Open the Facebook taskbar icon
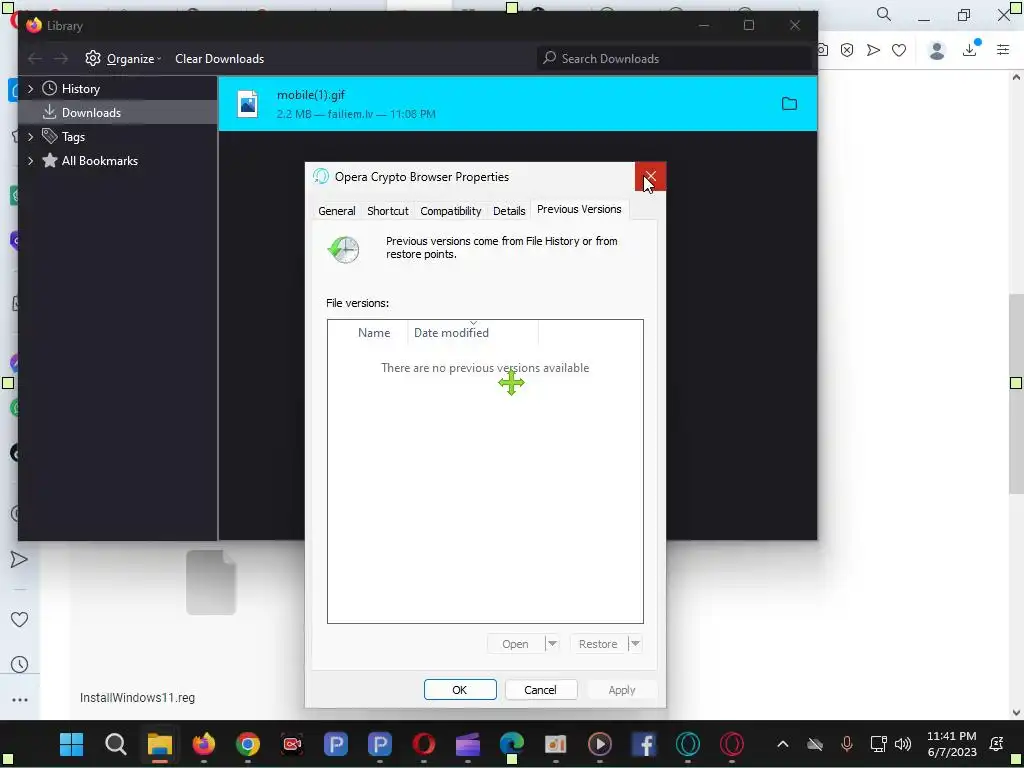Image resolution: width=1024 pixels, height=768 pixels. pos(644,744)
